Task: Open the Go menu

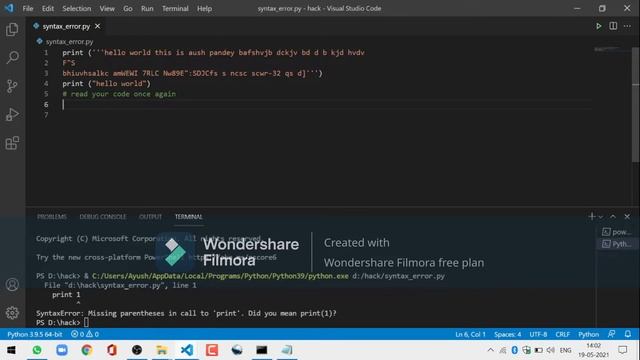Action: (128, 8)
